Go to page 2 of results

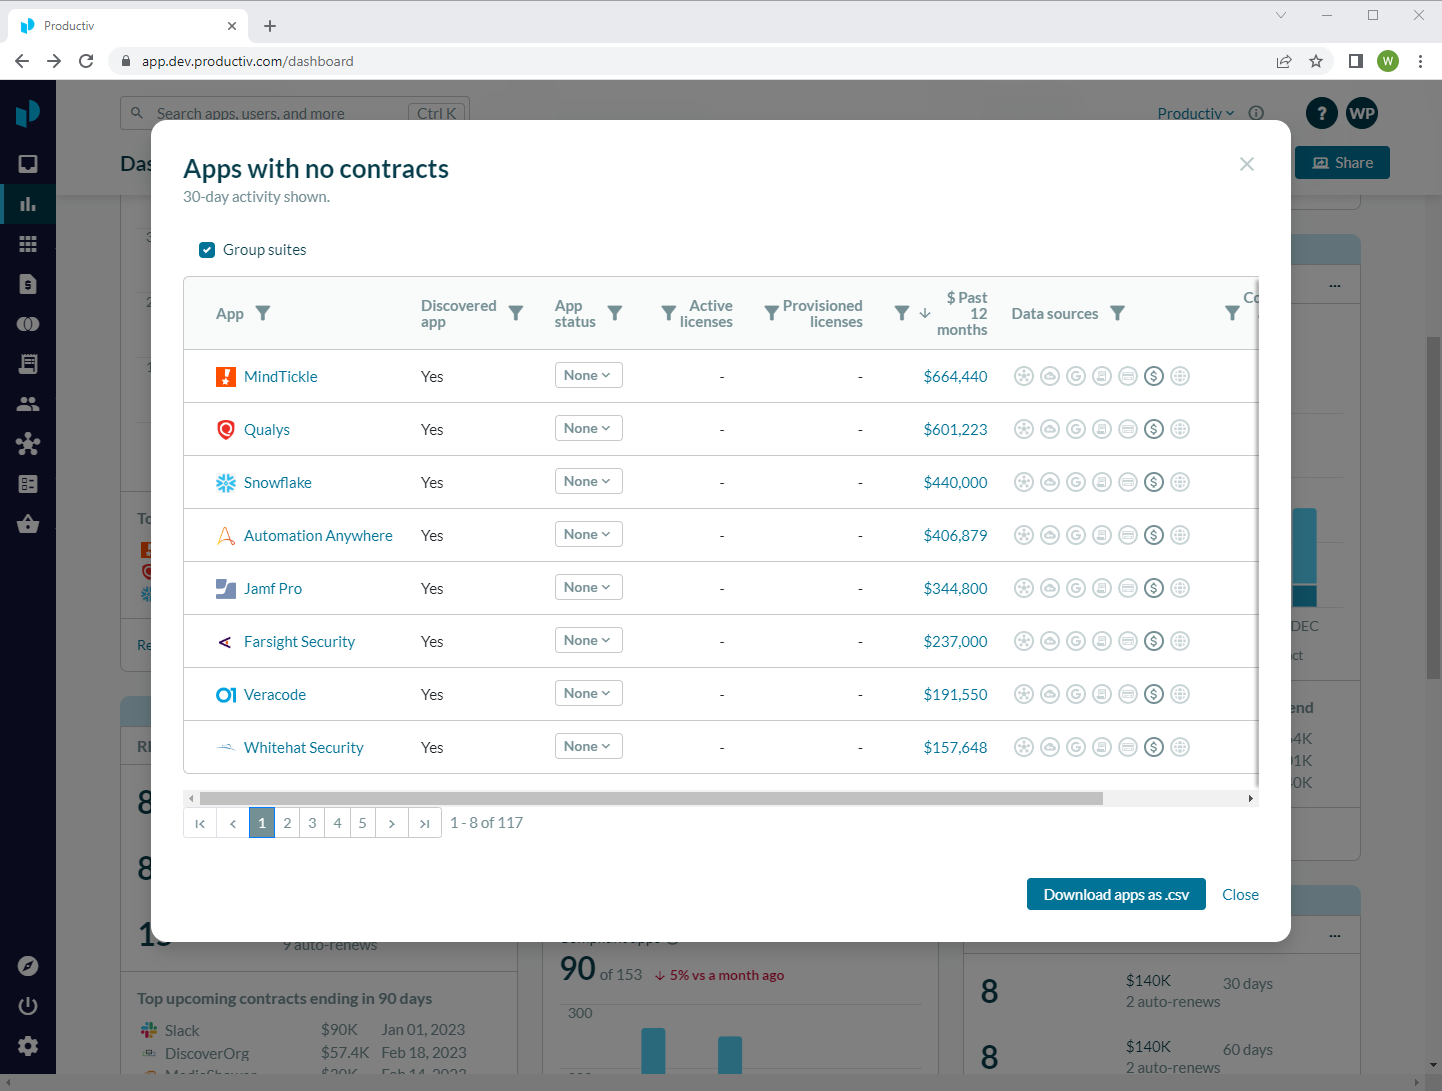pos(287,823)
